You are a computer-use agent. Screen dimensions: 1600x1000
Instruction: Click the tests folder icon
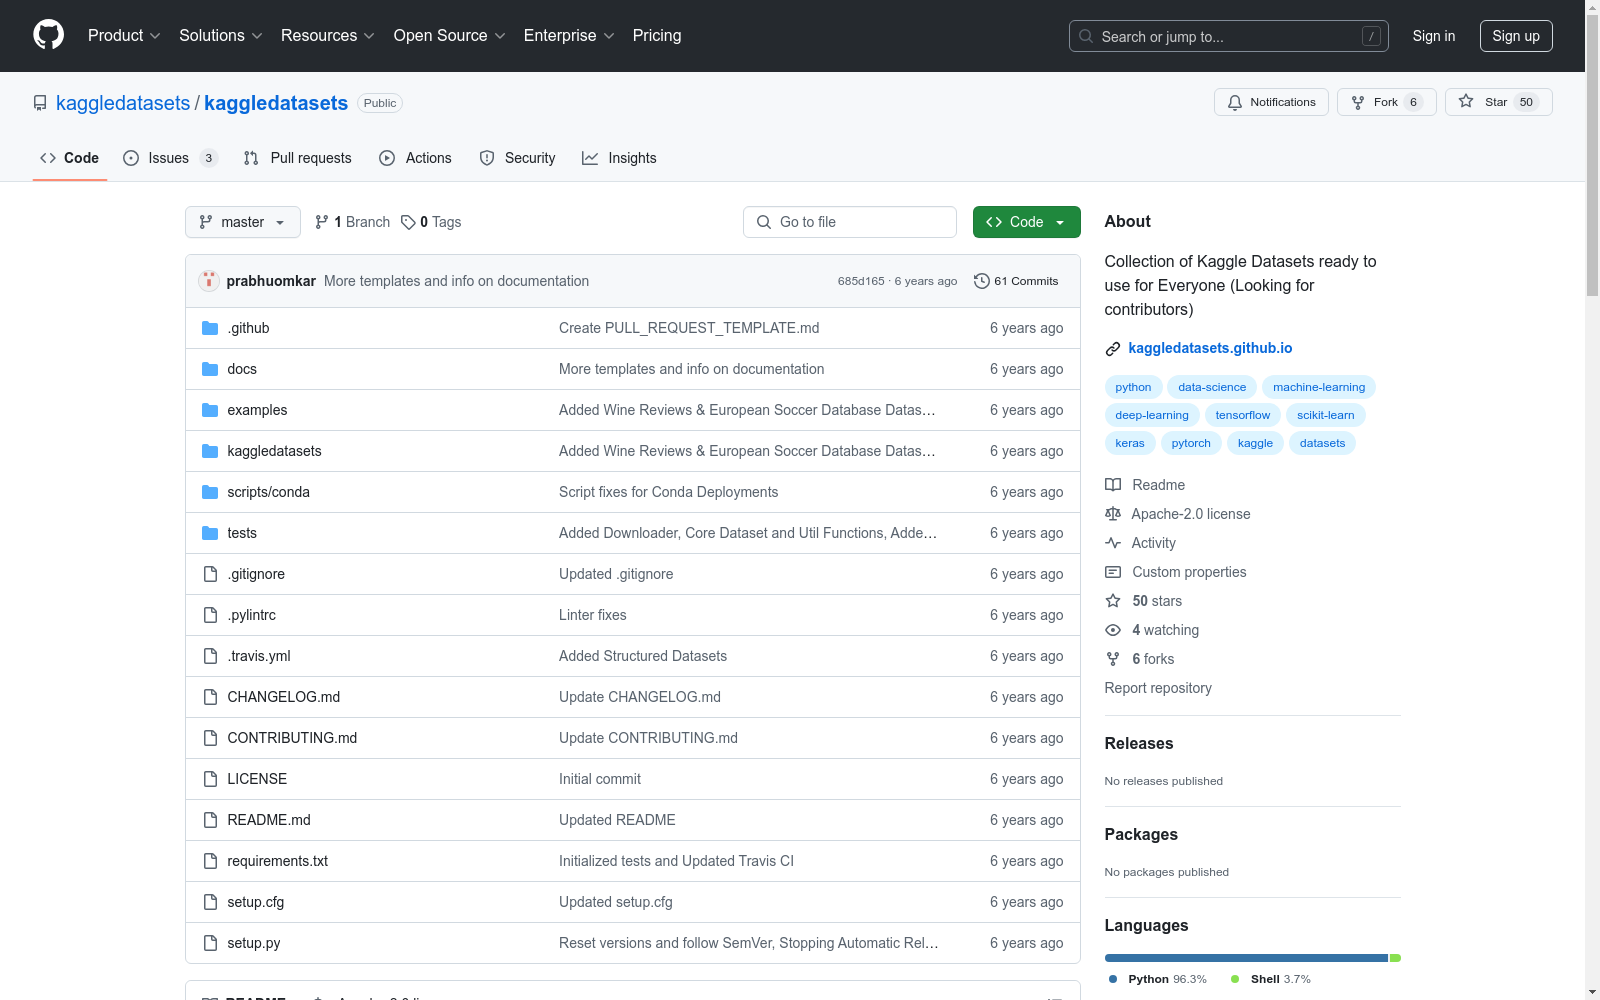(210, 533)
